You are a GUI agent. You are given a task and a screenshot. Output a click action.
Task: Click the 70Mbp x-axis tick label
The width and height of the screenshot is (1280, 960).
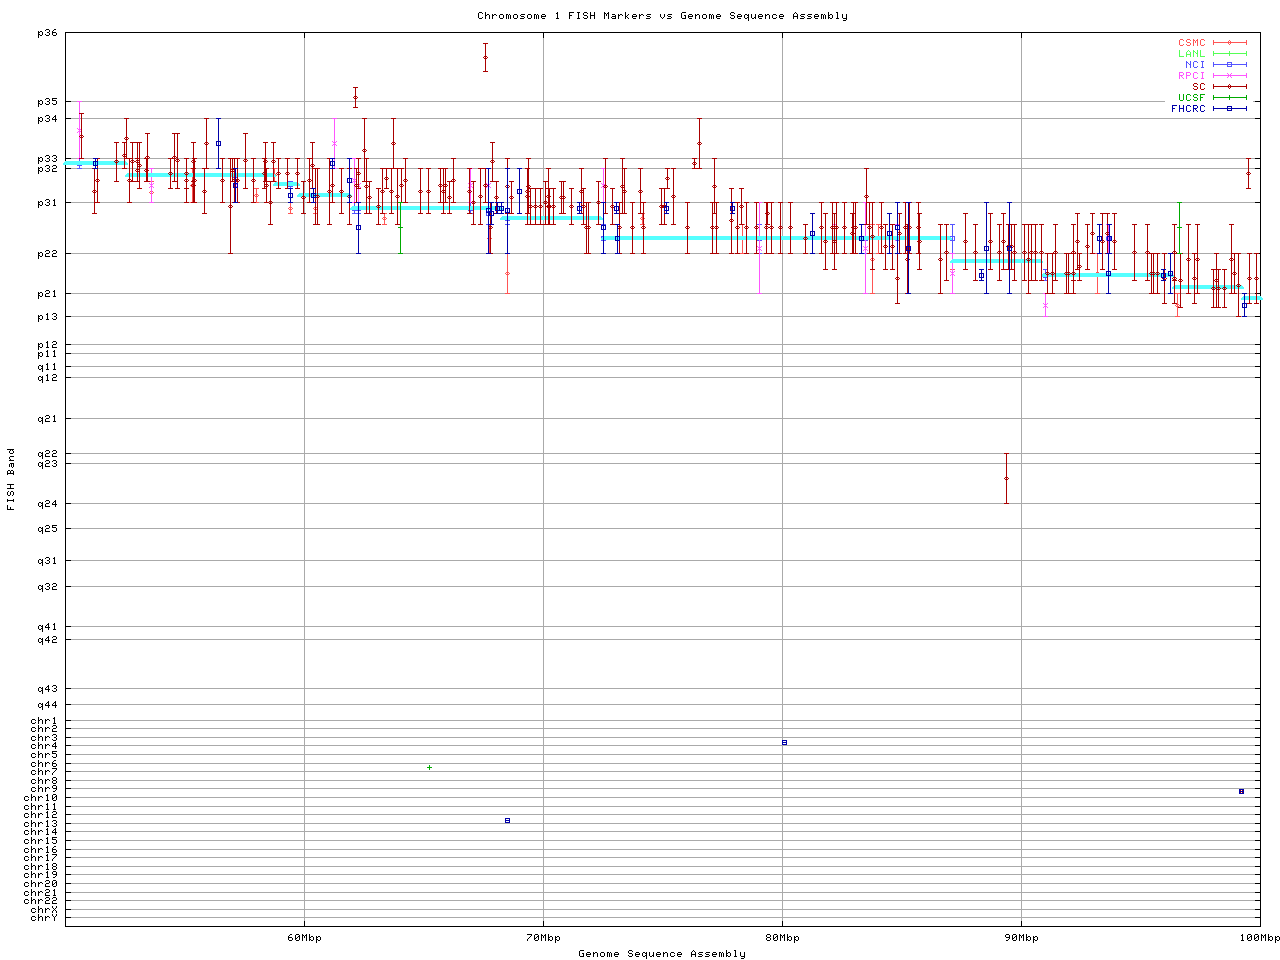[542, 938]
